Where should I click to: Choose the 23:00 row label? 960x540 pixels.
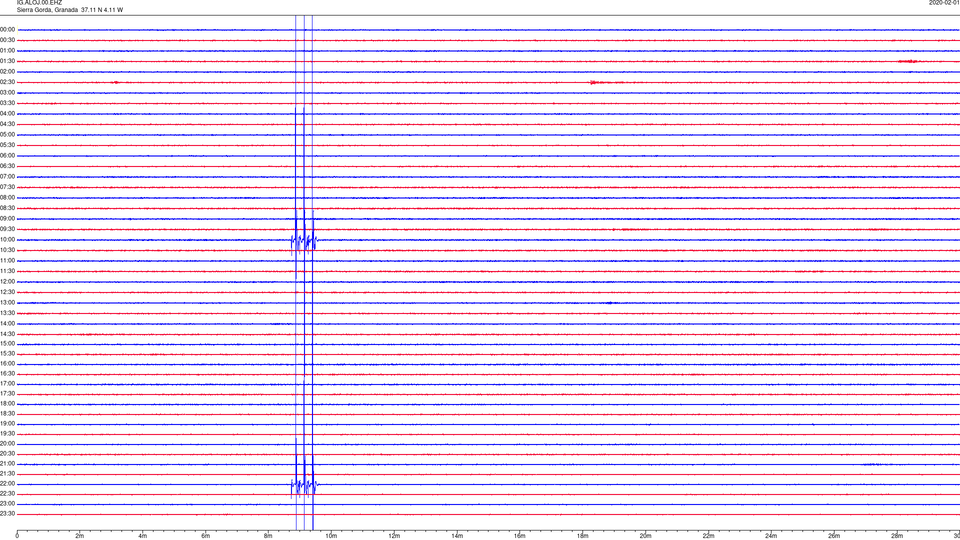(x=7, y=504)
